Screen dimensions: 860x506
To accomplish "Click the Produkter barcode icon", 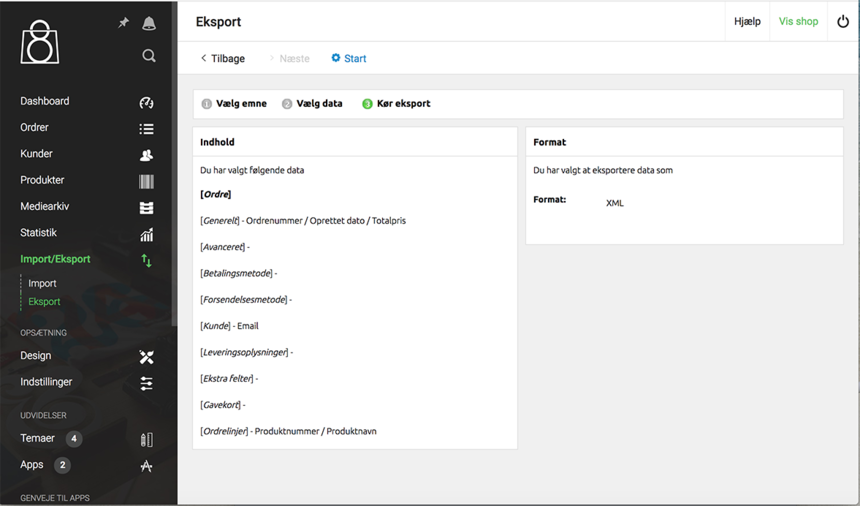I will pyautogui.click(x=146, y=181).
